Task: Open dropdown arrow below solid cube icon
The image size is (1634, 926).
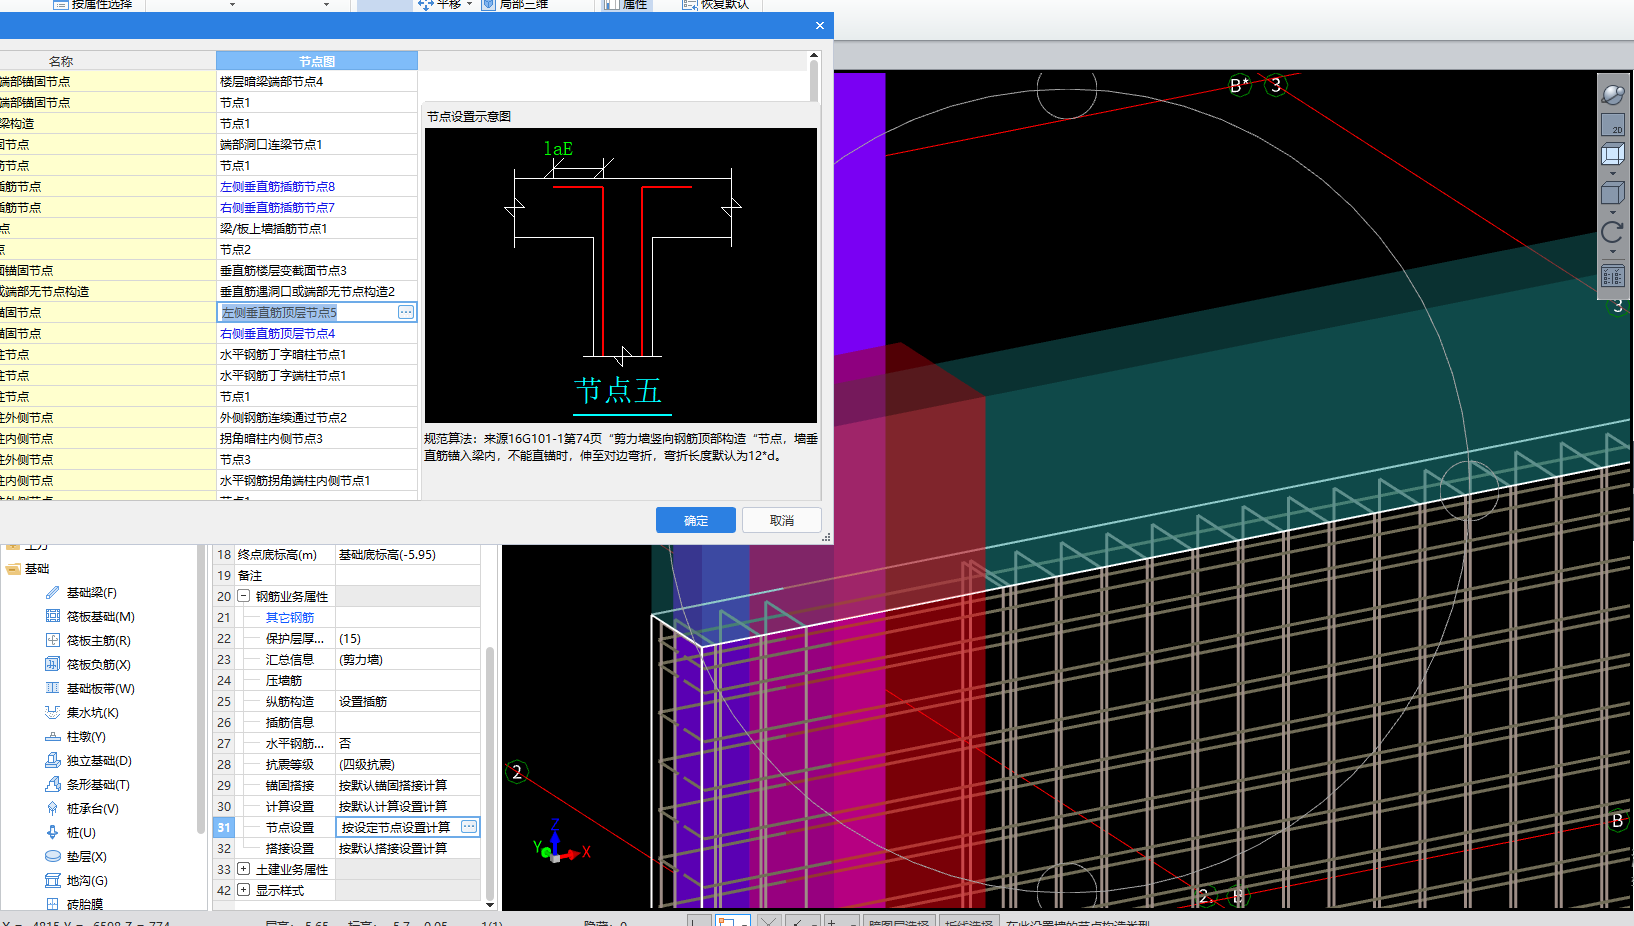Action: click(x=1612, y=212)
